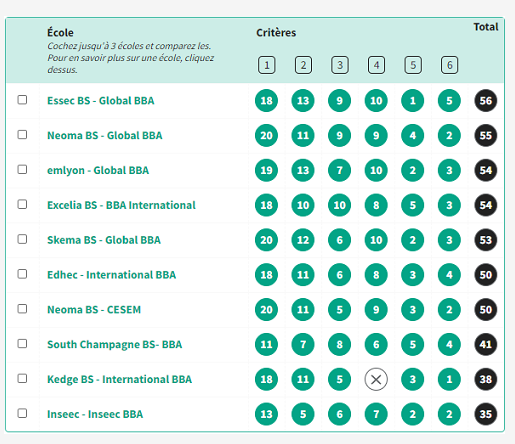Viewport: 515px width, 444px height.
Task: Click criterion 5 header icon
Action: pos(413,65)
